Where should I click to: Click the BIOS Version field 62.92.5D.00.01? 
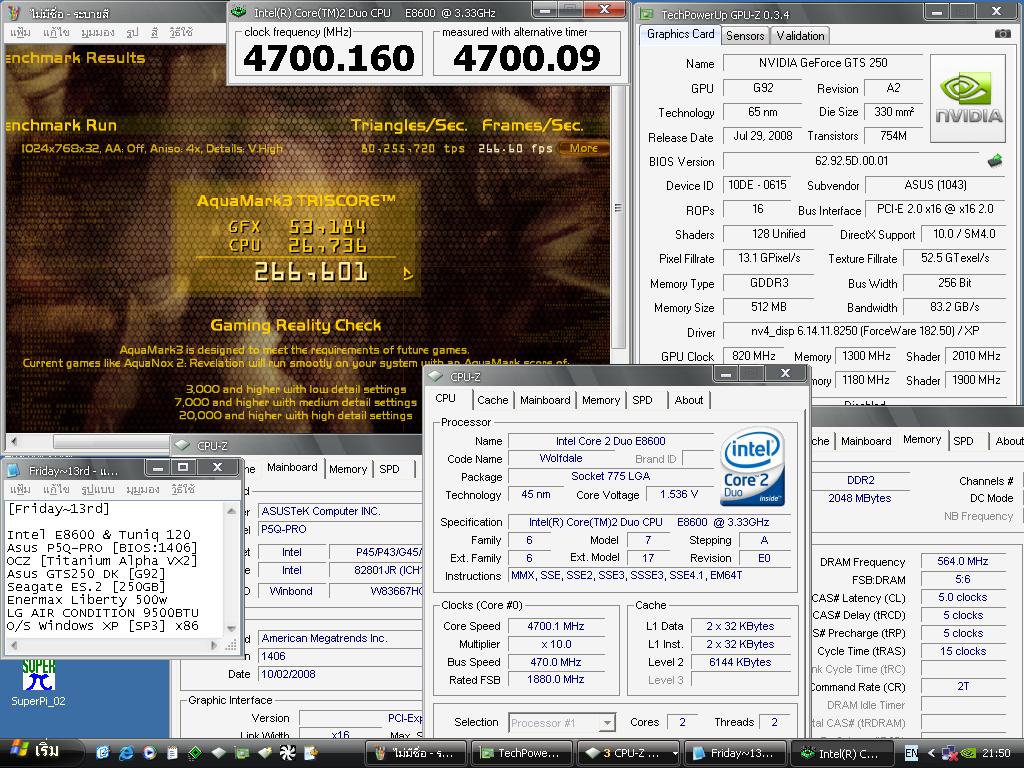(x=852, y=161)
